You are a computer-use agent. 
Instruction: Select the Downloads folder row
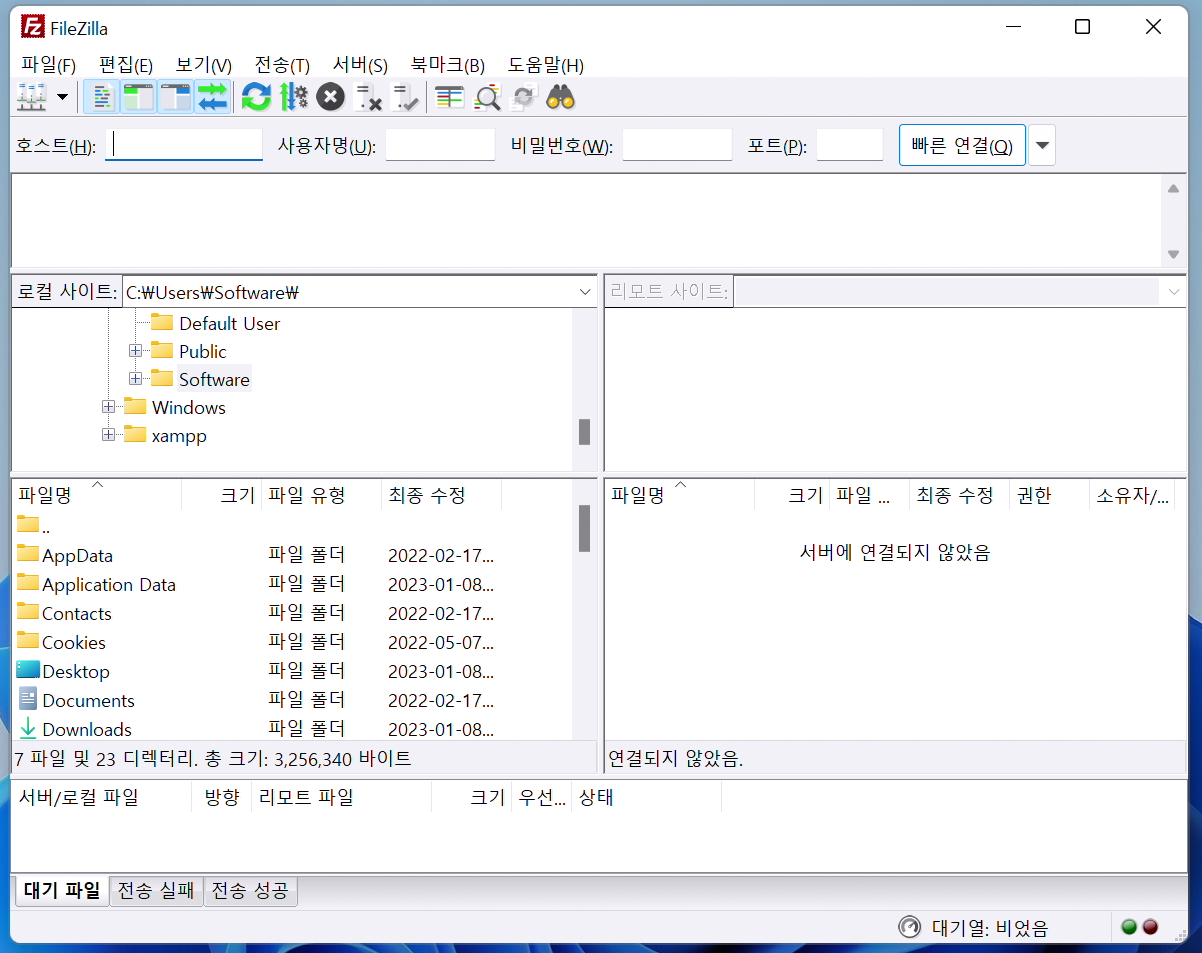click(x=292, y=729)
